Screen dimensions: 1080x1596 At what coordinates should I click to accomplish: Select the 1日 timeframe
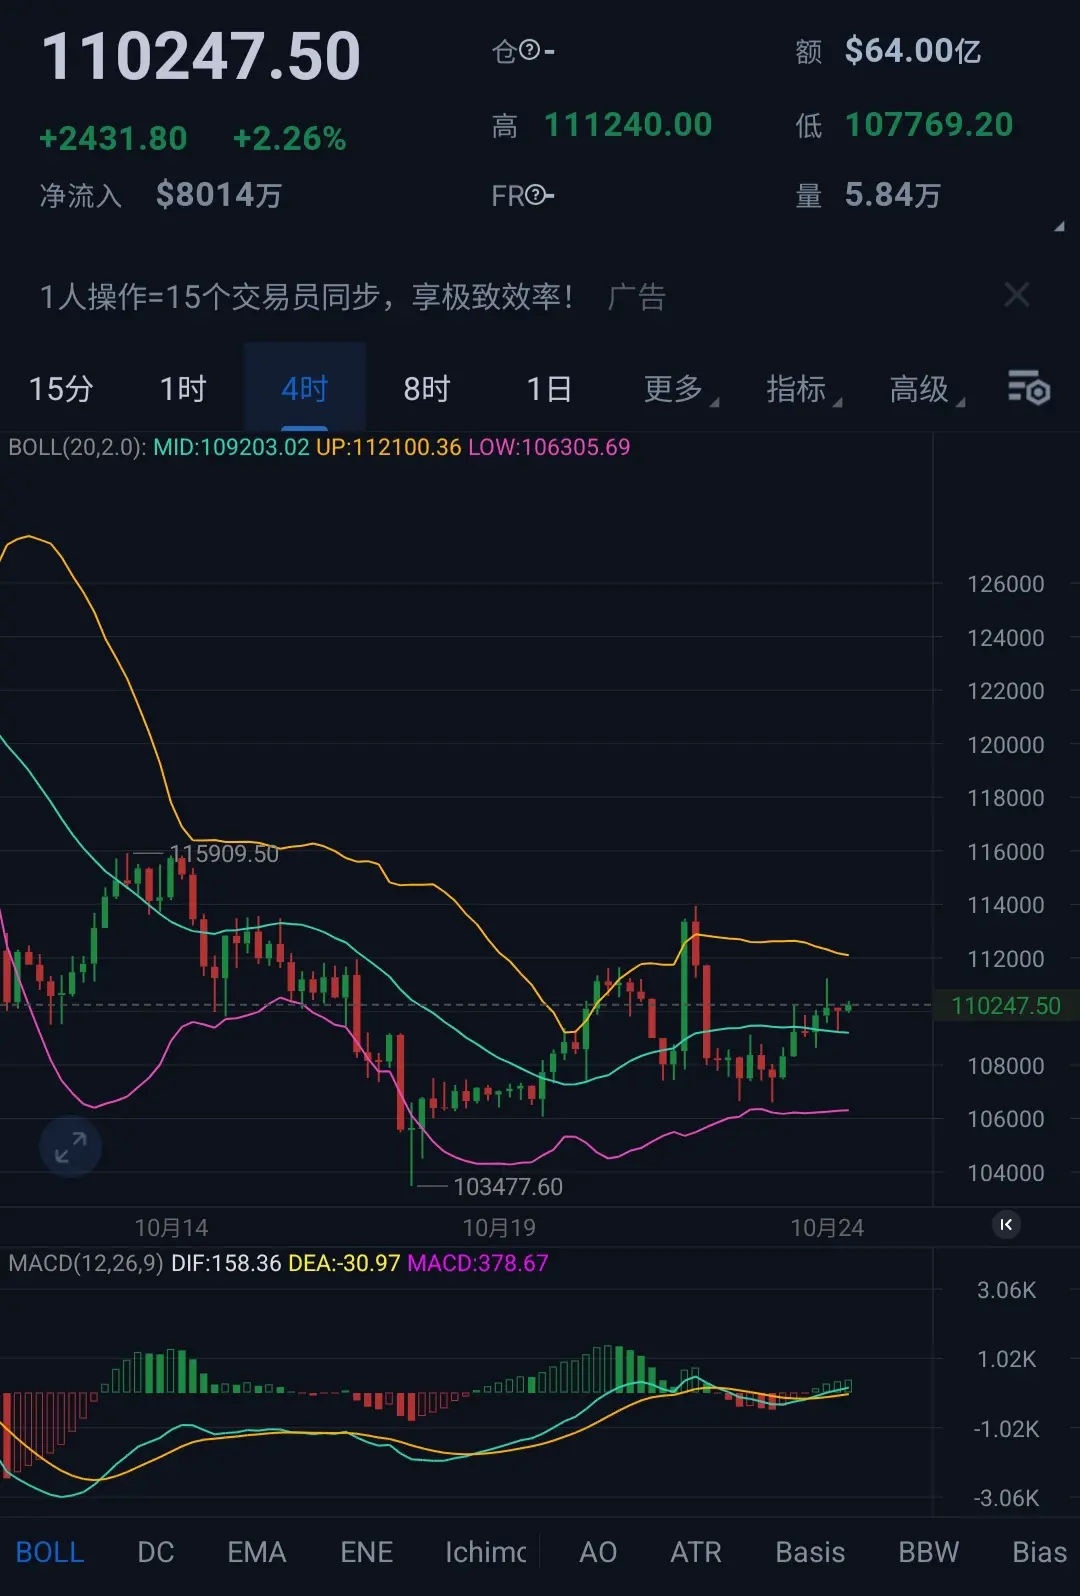click(x=549, y=388)
